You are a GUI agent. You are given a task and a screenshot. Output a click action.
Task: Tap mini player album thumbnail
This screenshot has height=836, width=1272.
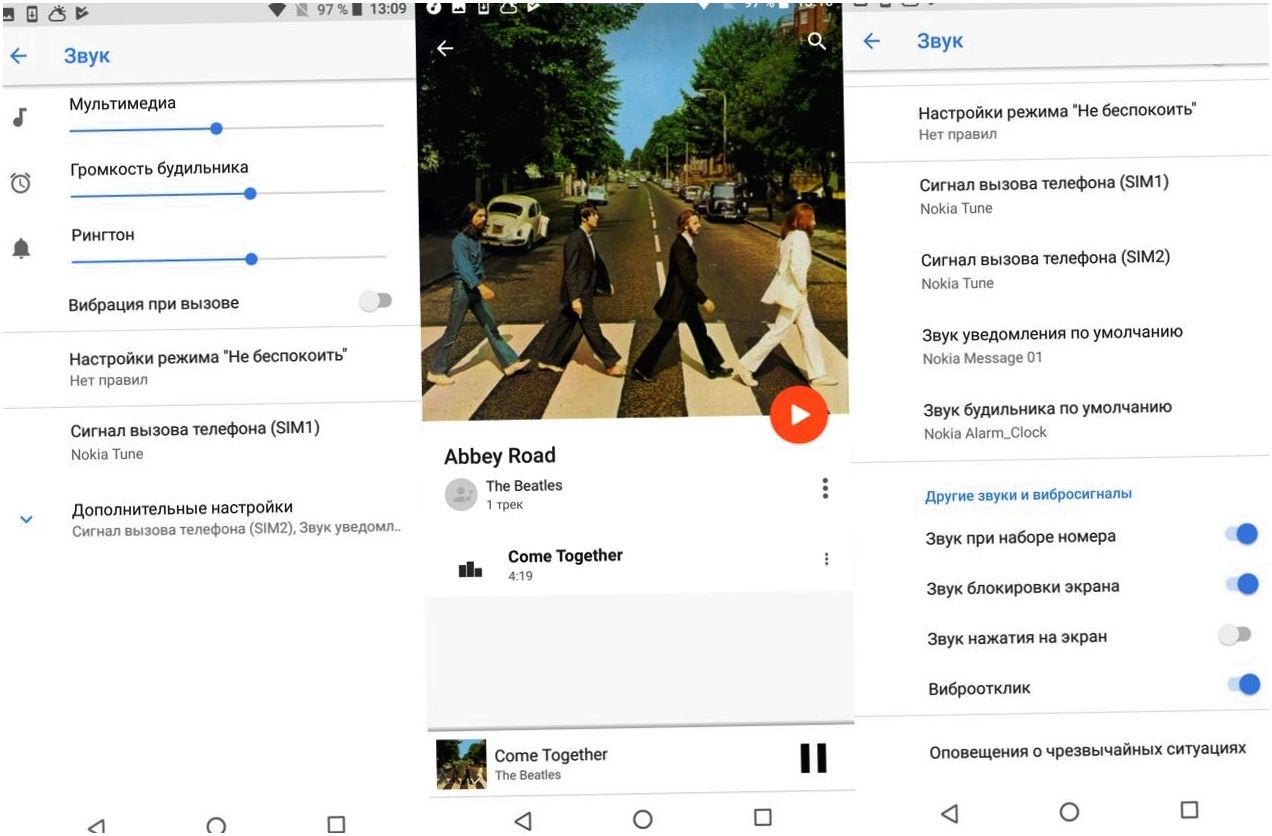click(461, 764)
